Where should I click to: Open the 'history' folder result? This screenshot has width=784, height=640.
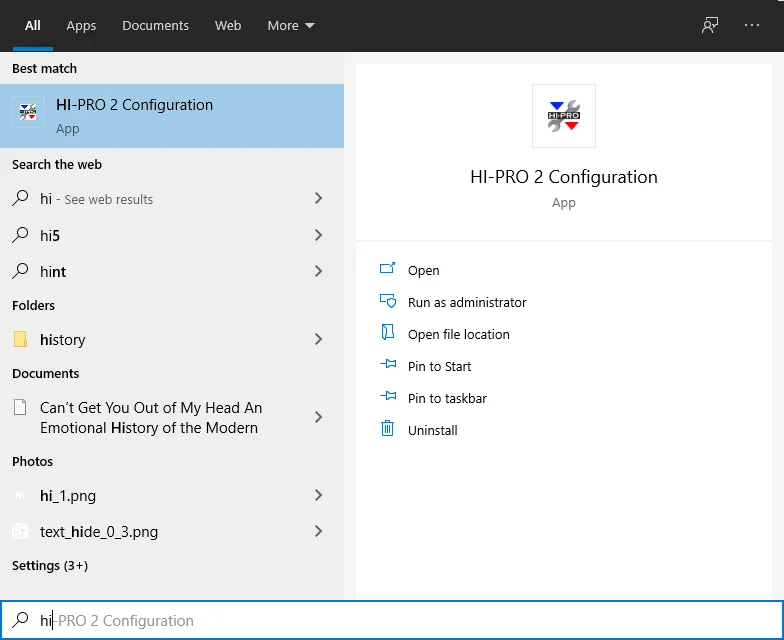pos(172,340)
